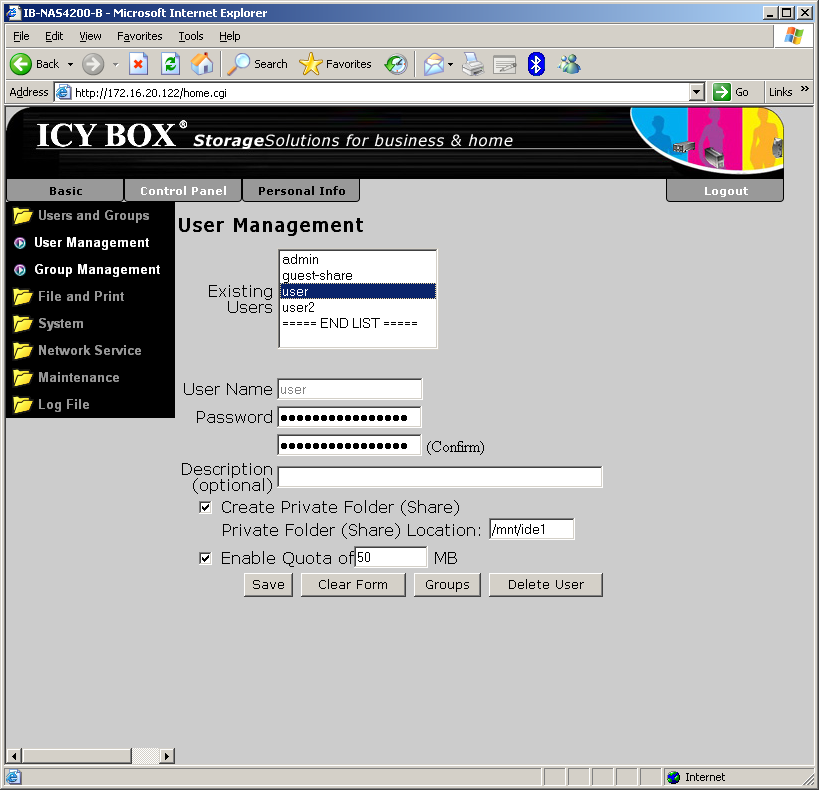Click the Description (optional) field
The image size is (819, 790).
(440, 477)
